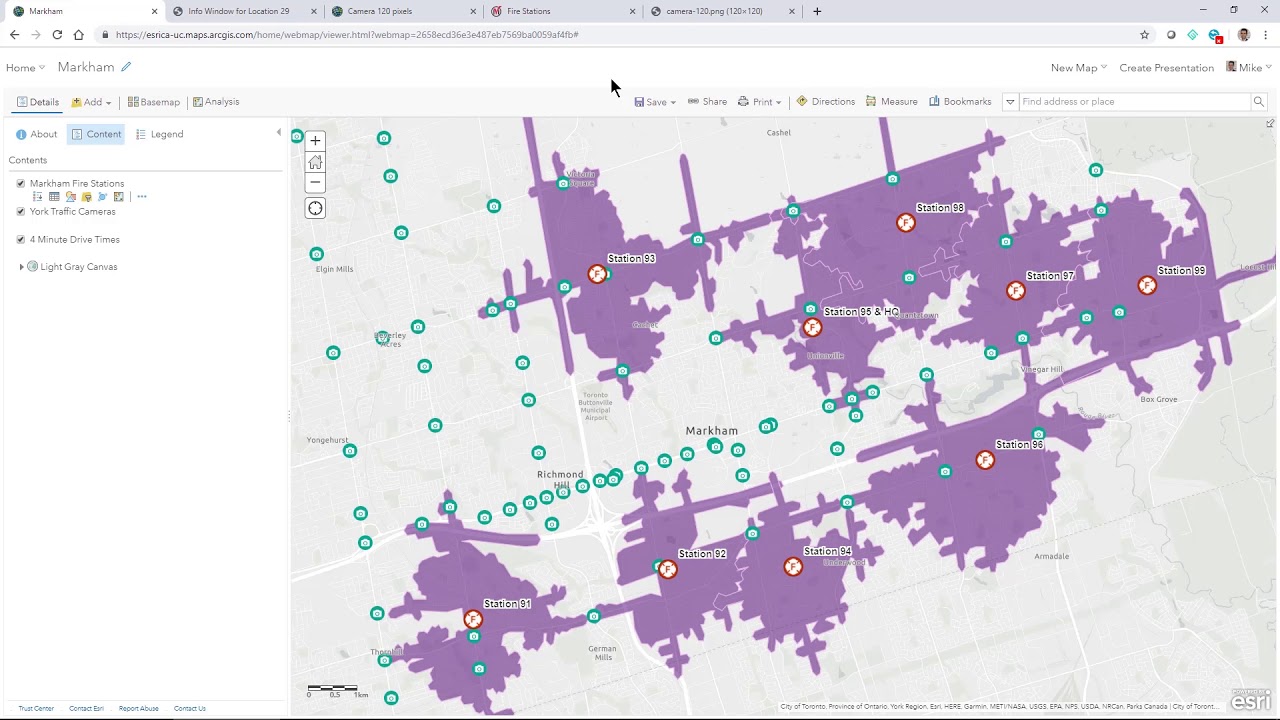The image size is (1280, 720).
Task: Open the Print dropdown menu
Action: [x=760, y=102]
